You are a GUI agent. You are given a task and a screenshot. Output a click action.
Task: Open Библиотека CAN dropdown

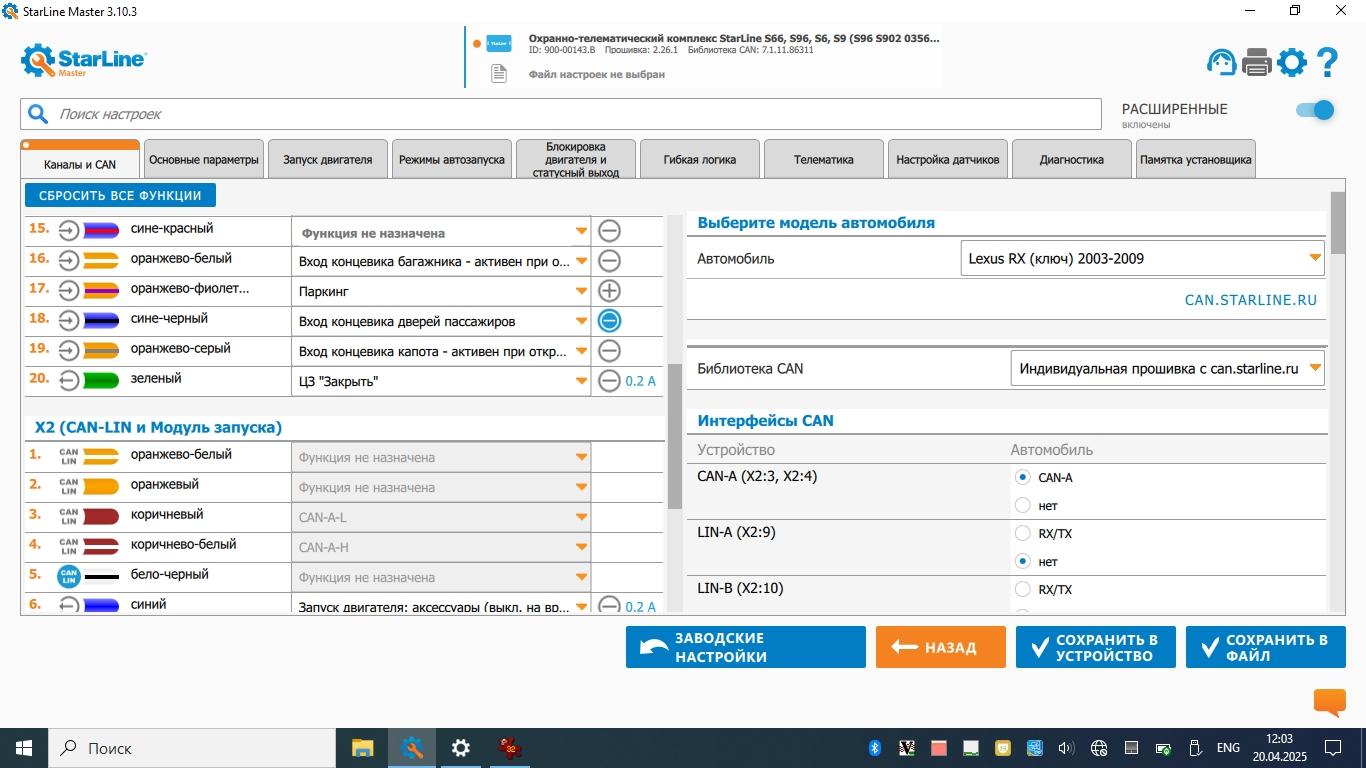1168,368
